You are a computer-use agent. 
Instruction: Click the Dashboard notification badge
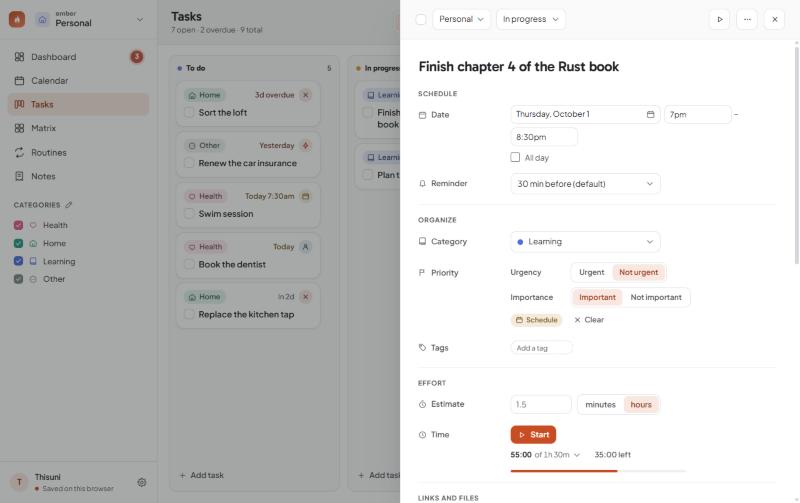(x=137, y=57)
